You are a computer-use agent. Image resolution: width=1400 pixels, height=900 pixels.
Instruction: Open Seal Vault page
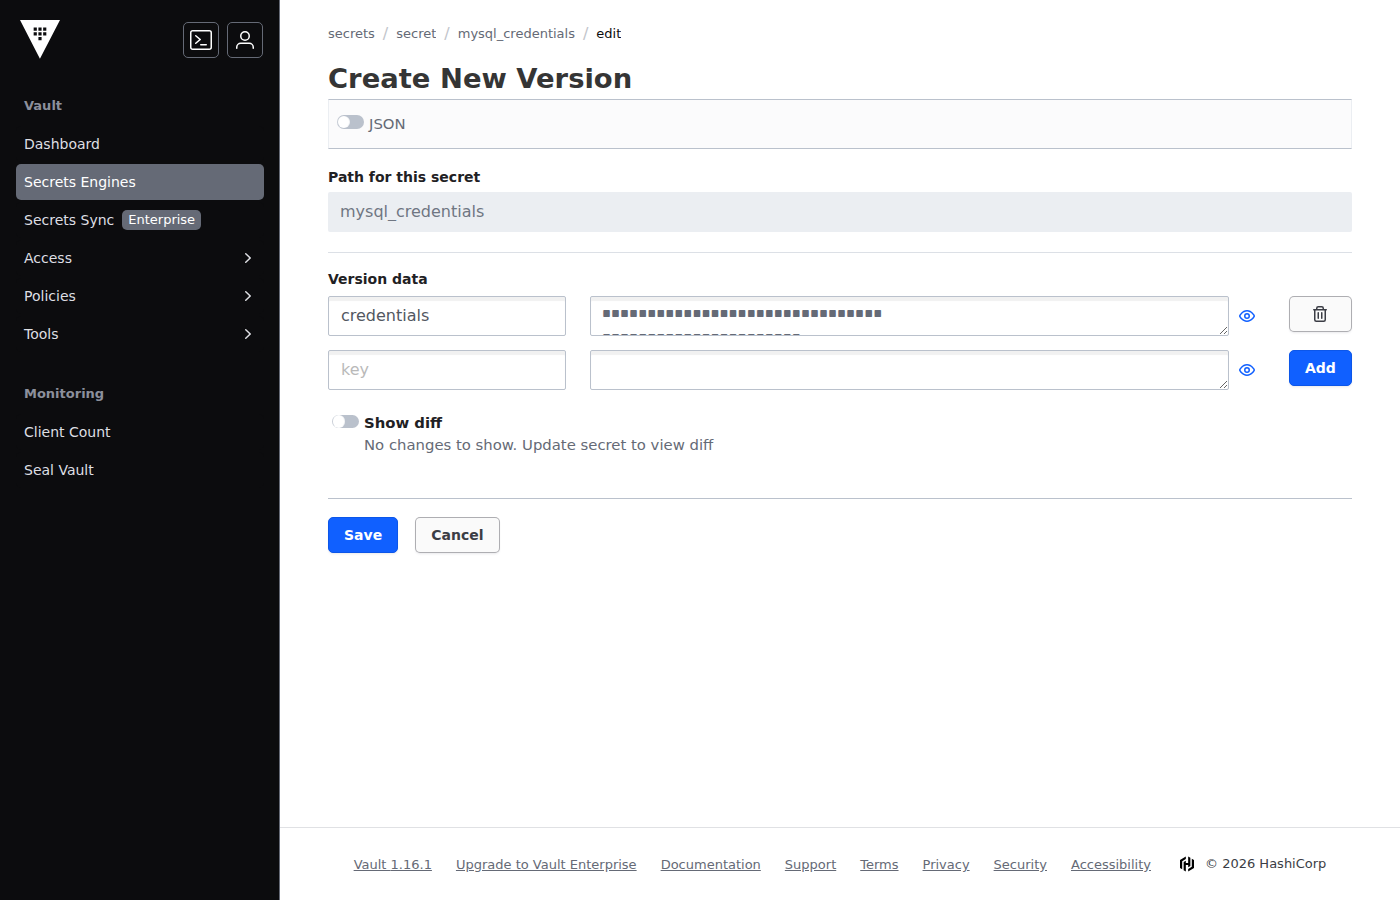(140, 470)
